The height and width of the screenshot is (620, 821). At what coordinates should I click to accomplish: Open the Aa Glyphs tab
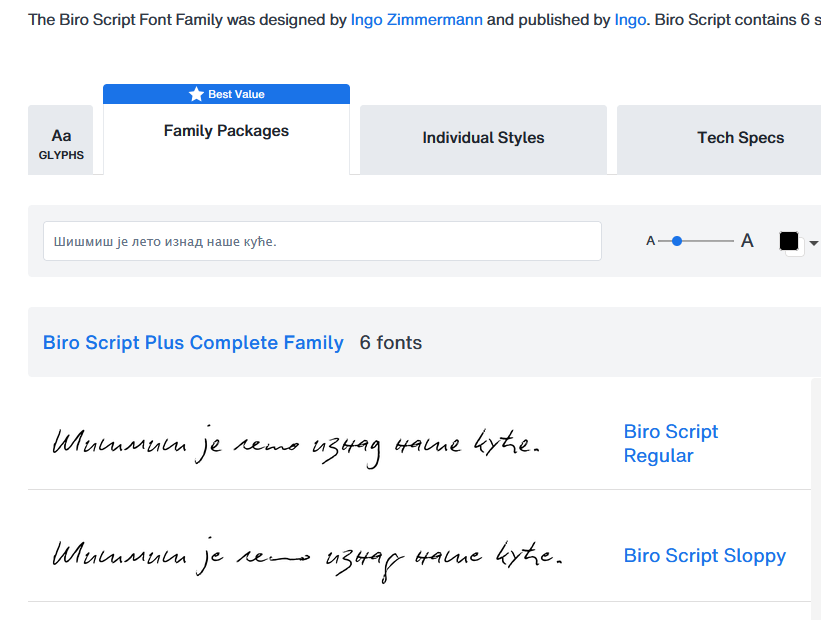(x=61, y=140)
